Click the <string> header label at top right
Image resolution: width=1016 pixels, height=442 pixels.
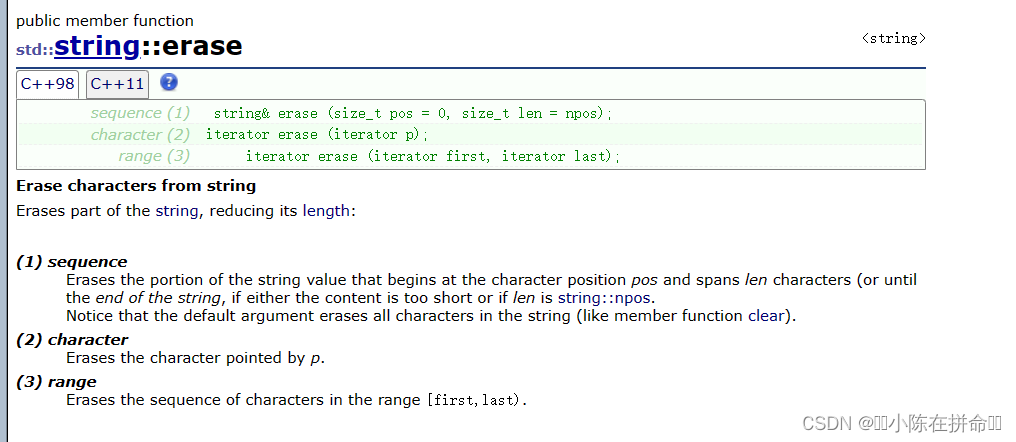tap(894, 38)
